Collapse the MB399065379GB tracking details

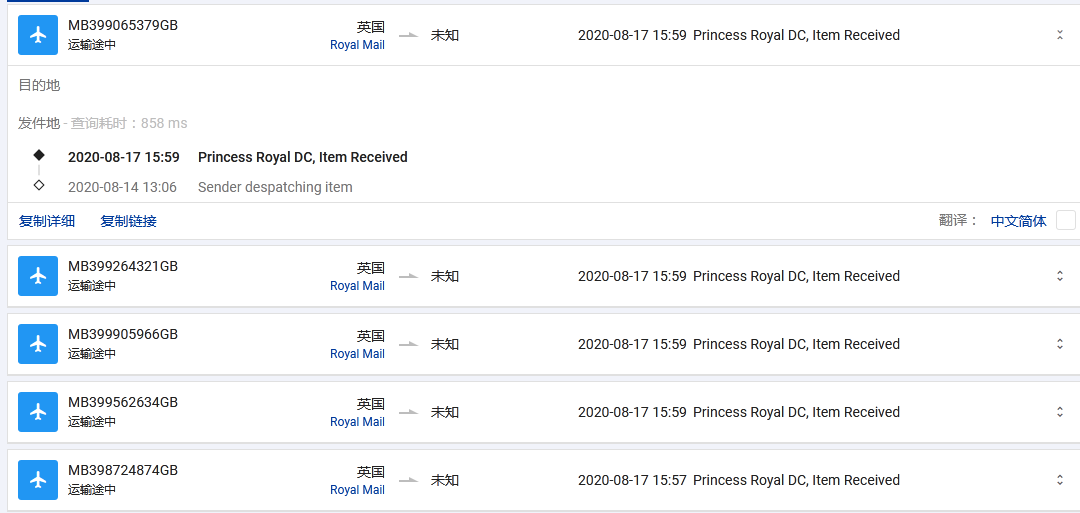(x=1060, y=35)
